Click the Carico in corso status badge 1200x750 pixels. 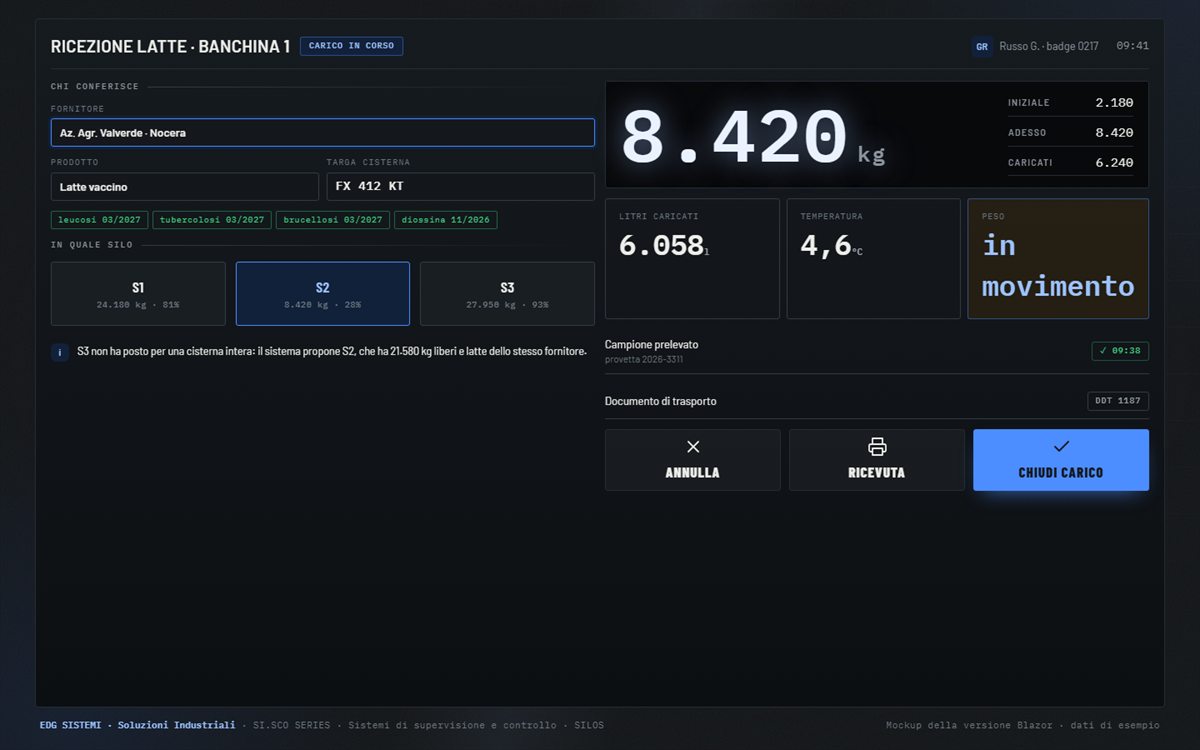click(x=351, y=46)
